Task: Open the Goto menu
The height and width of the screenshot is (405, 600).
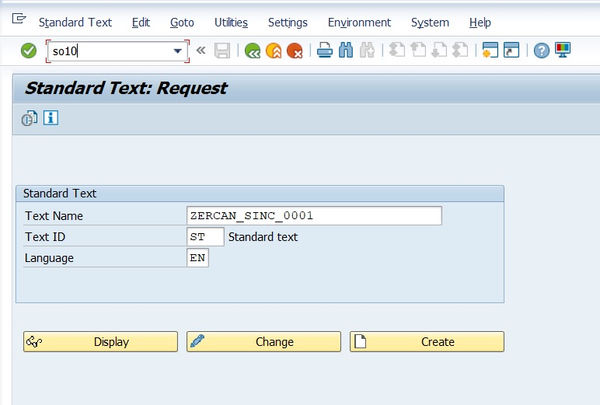Action: pos(182,23)
